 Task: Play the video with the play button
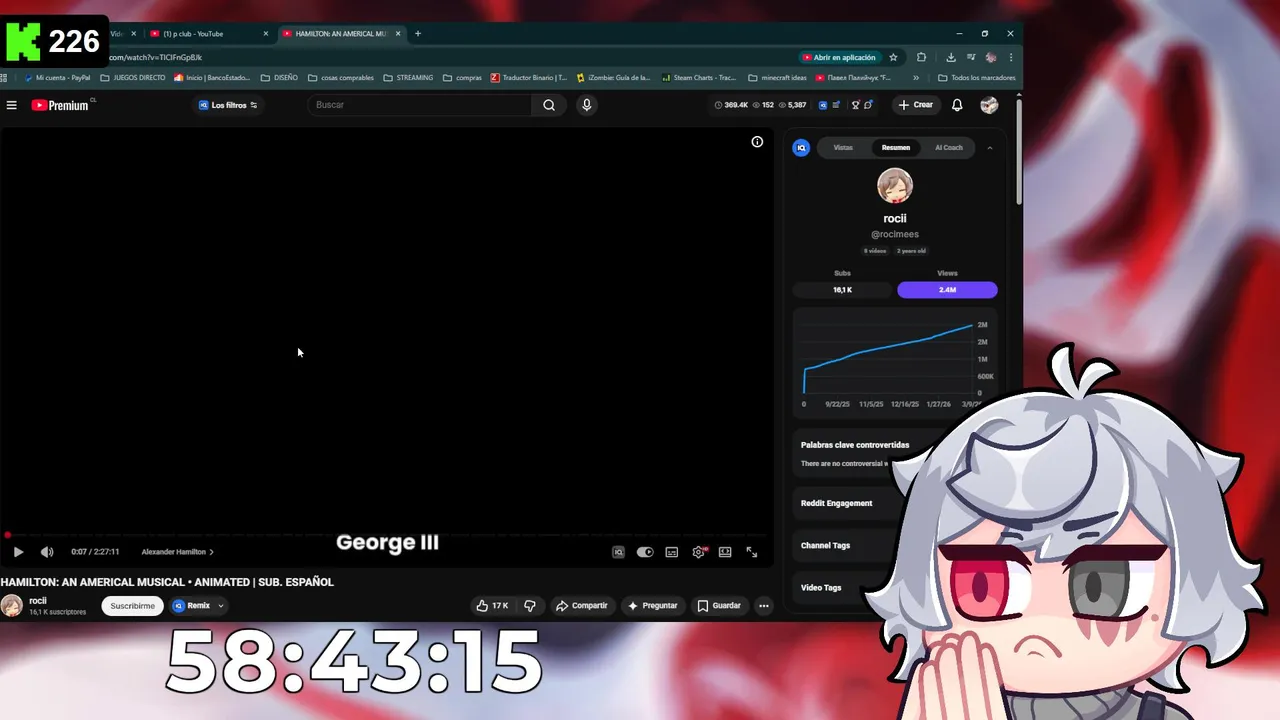[x=18, y=552]
